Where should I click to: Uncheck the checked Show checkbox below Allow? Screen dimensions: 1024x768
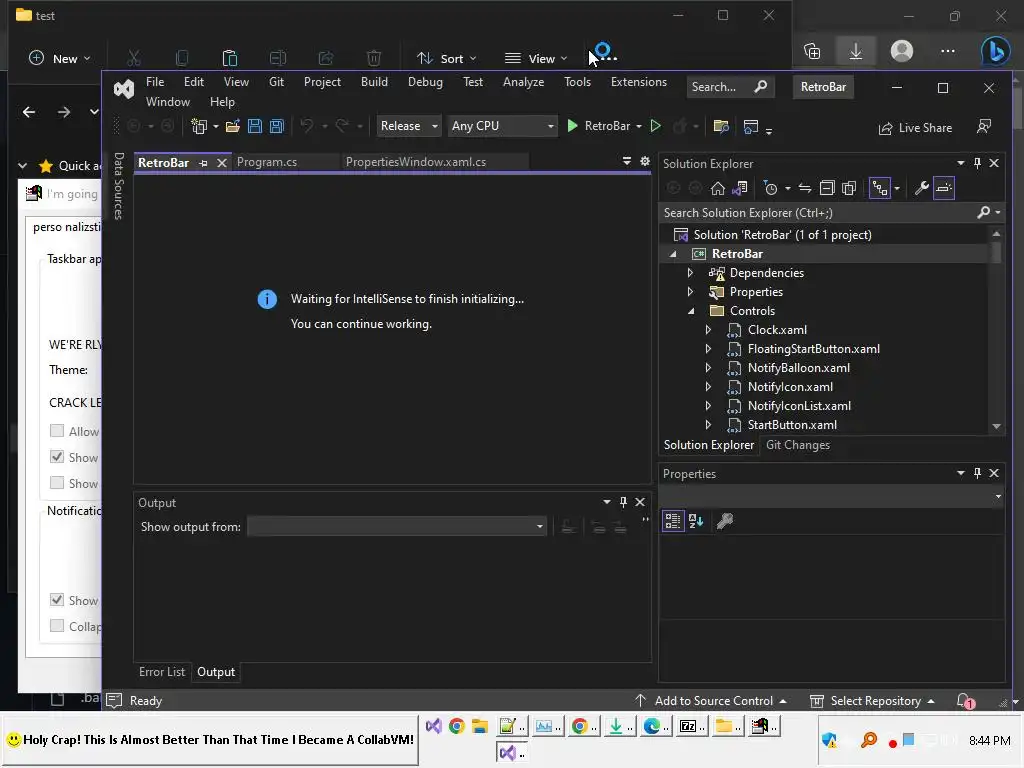click(57, 457)
